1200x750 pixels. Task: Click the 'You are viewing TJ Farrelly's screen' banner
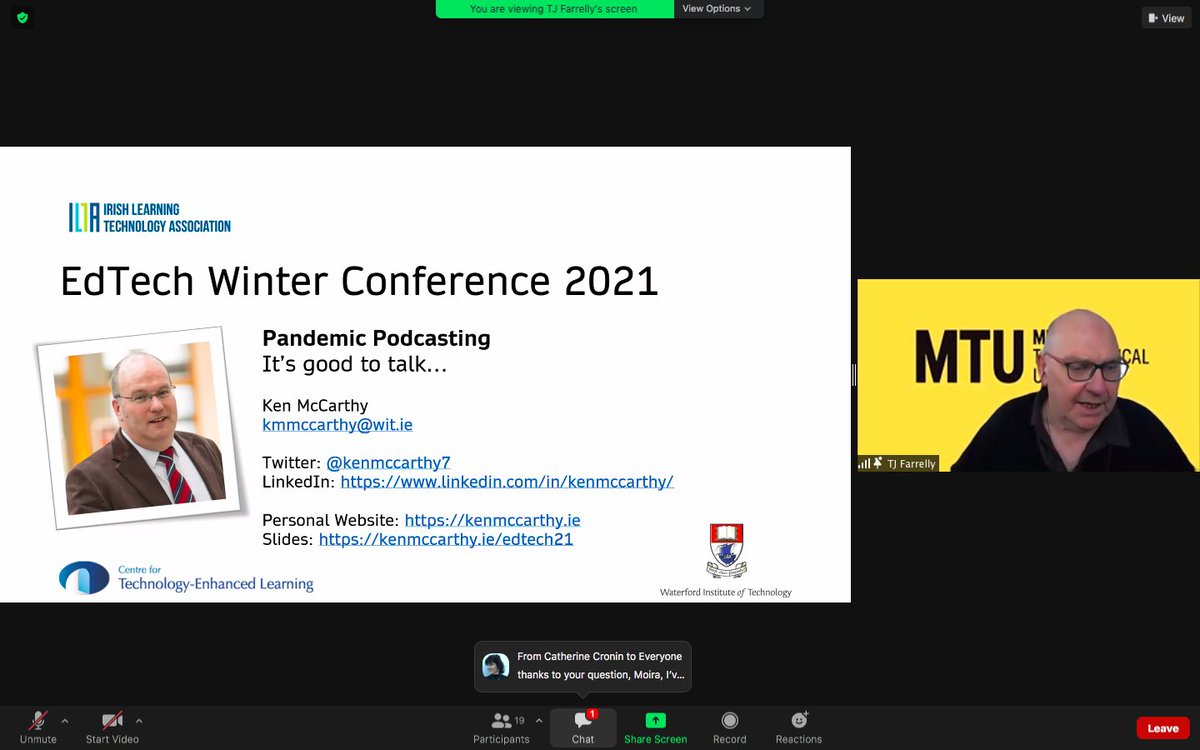point(554,9)
